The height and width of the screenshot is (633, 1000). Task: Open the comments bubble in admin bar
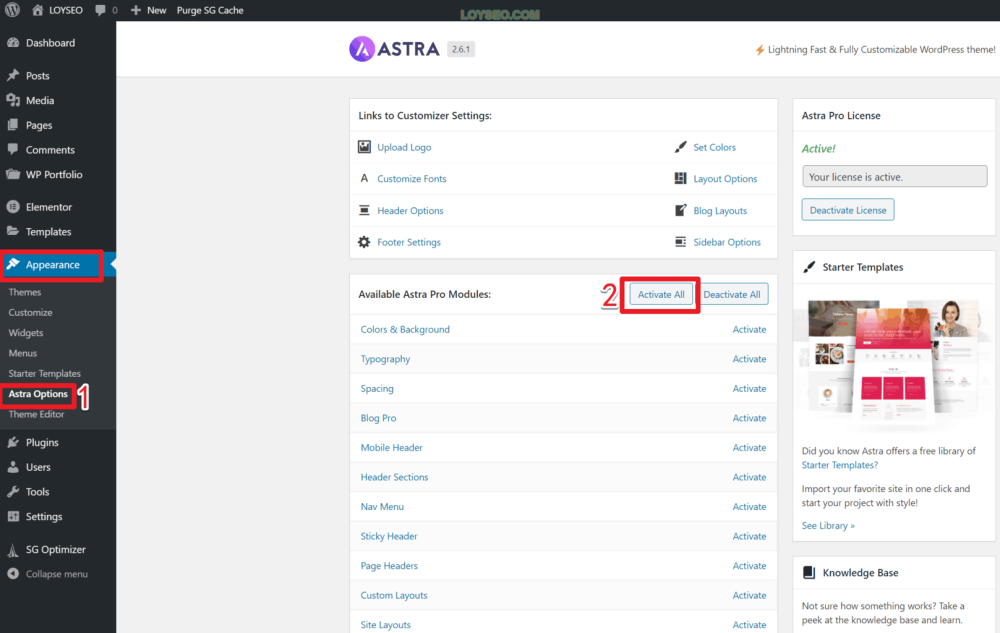[100, 10]
